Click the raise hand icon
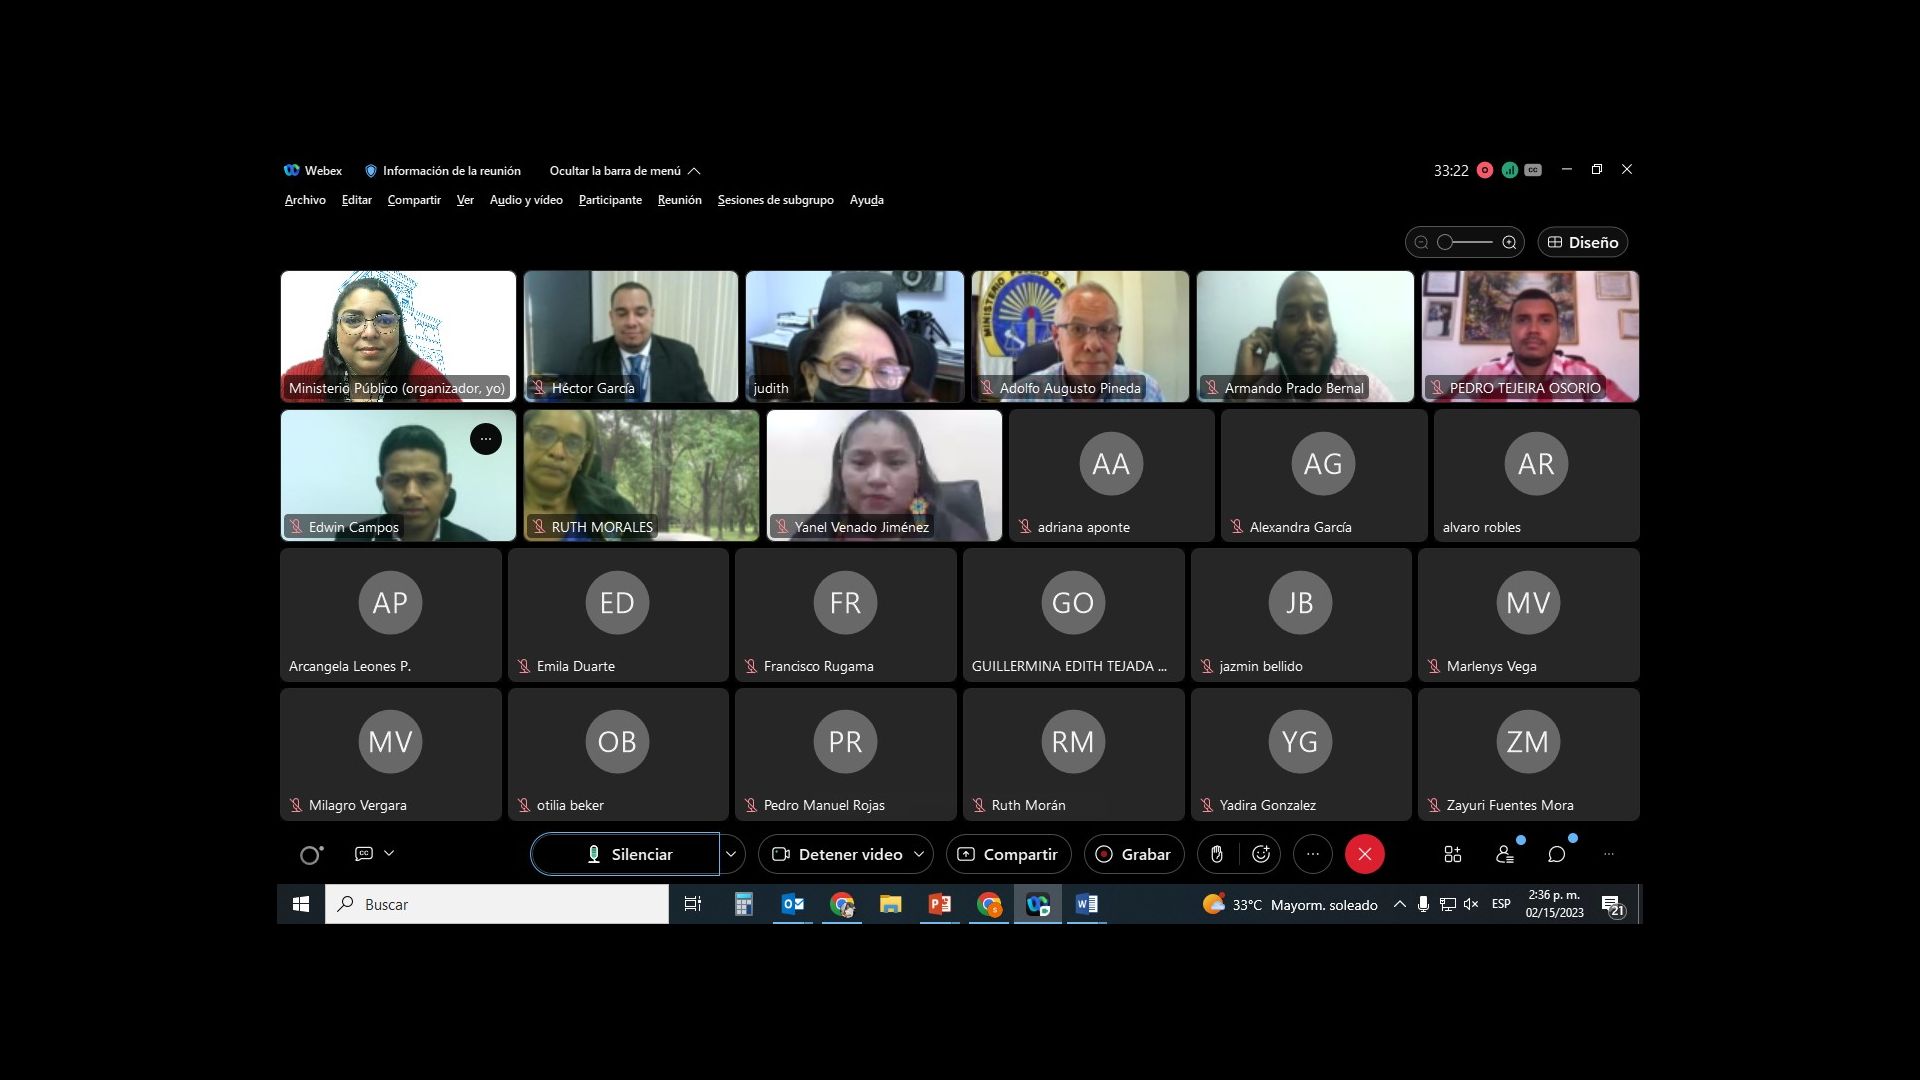 pos(1217,854)
